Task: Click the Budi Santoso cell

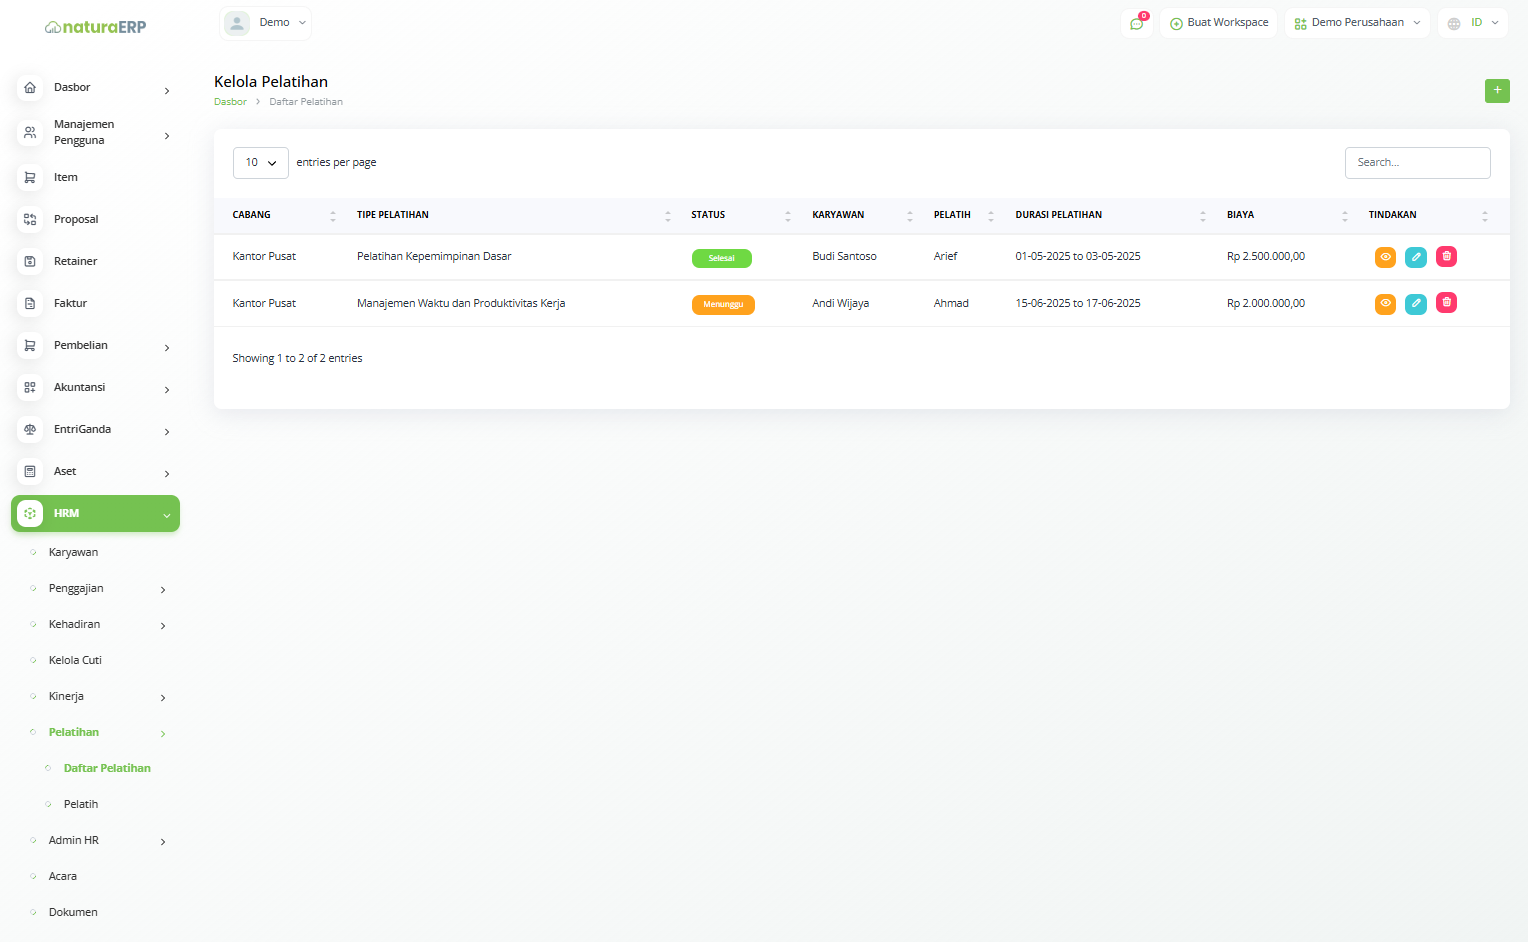Action: click(844, 257)
